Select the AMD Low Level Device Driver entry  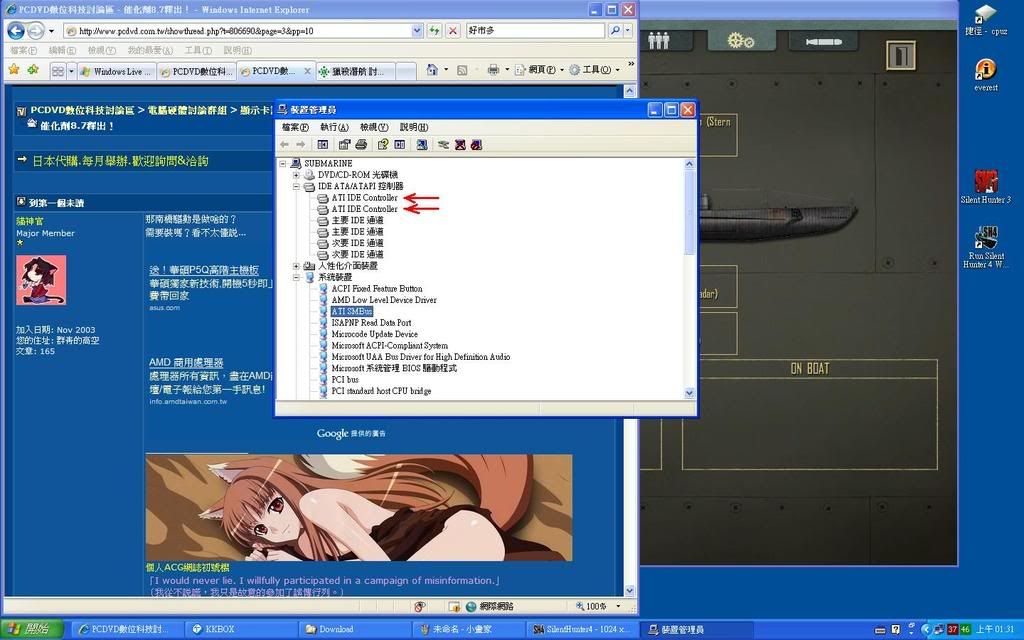click(383, 300)
